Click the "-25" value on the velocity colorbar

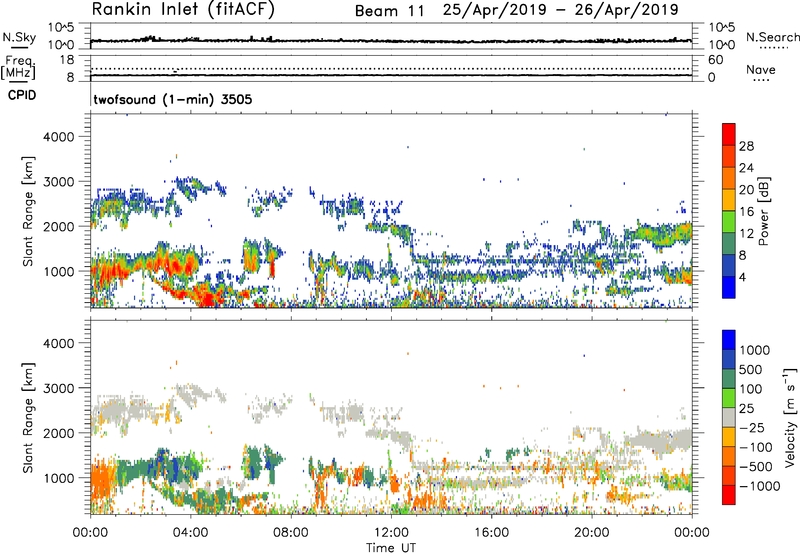753,428
